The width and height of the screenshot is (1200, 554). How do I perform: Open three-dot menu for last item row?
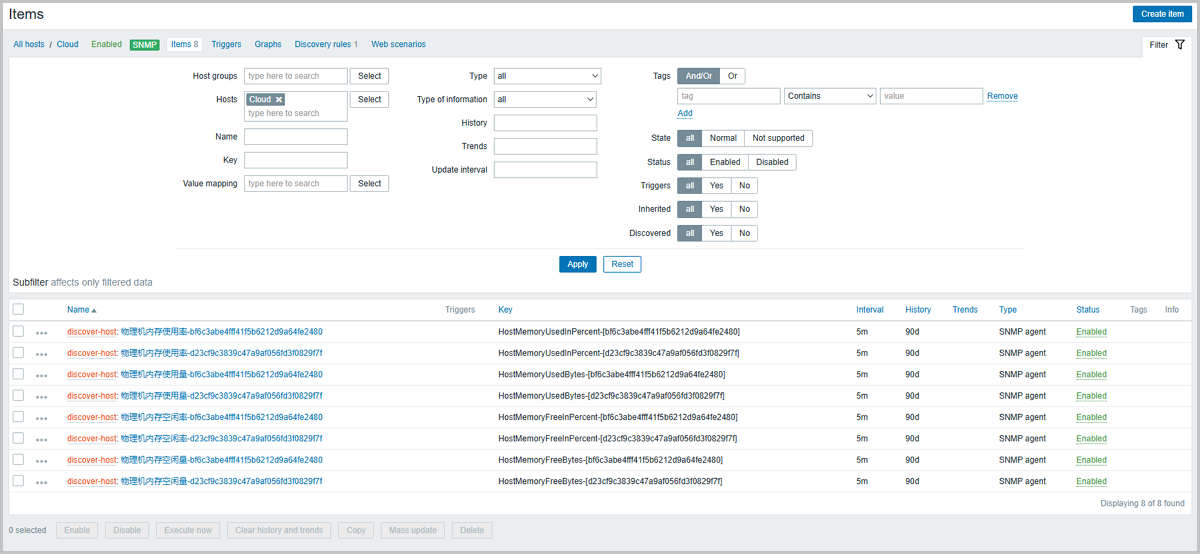(41, 483)
